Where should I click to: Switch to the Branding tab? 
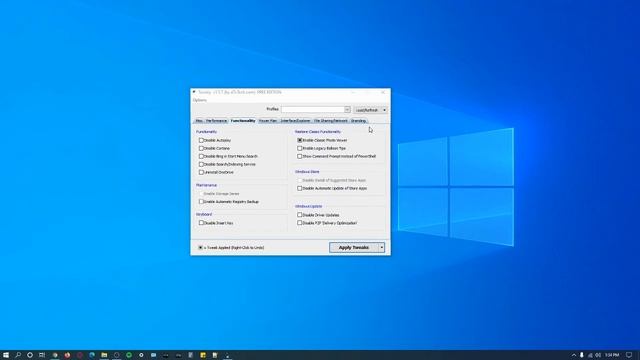pos(358,121)
